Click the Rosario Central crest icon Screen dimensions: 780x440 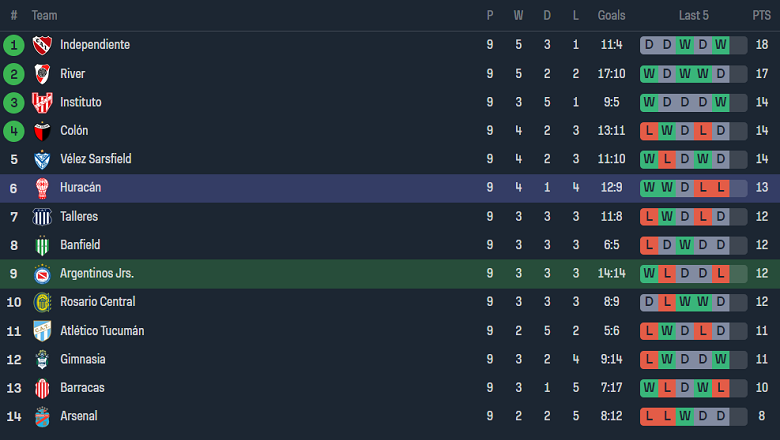pyautogui.click(x=42, y=302)
